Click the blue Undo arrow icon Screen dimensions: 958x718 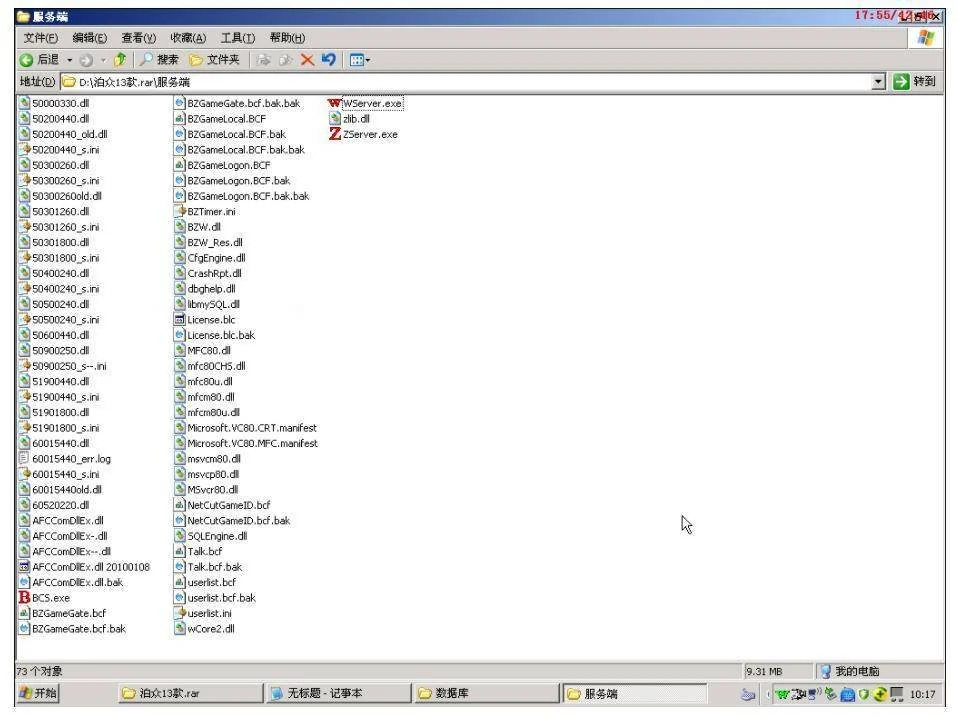[x=328, y=60]
